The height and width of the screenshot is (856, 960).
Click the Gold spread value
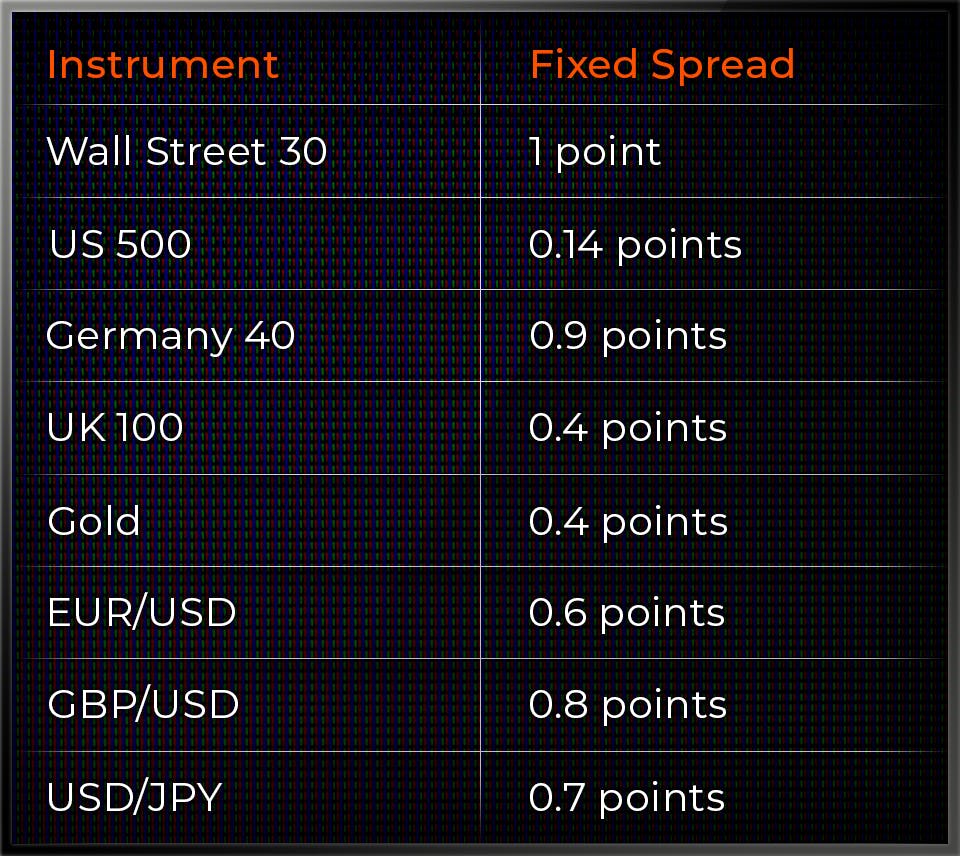pyautogui.click(x=628, y=521)
